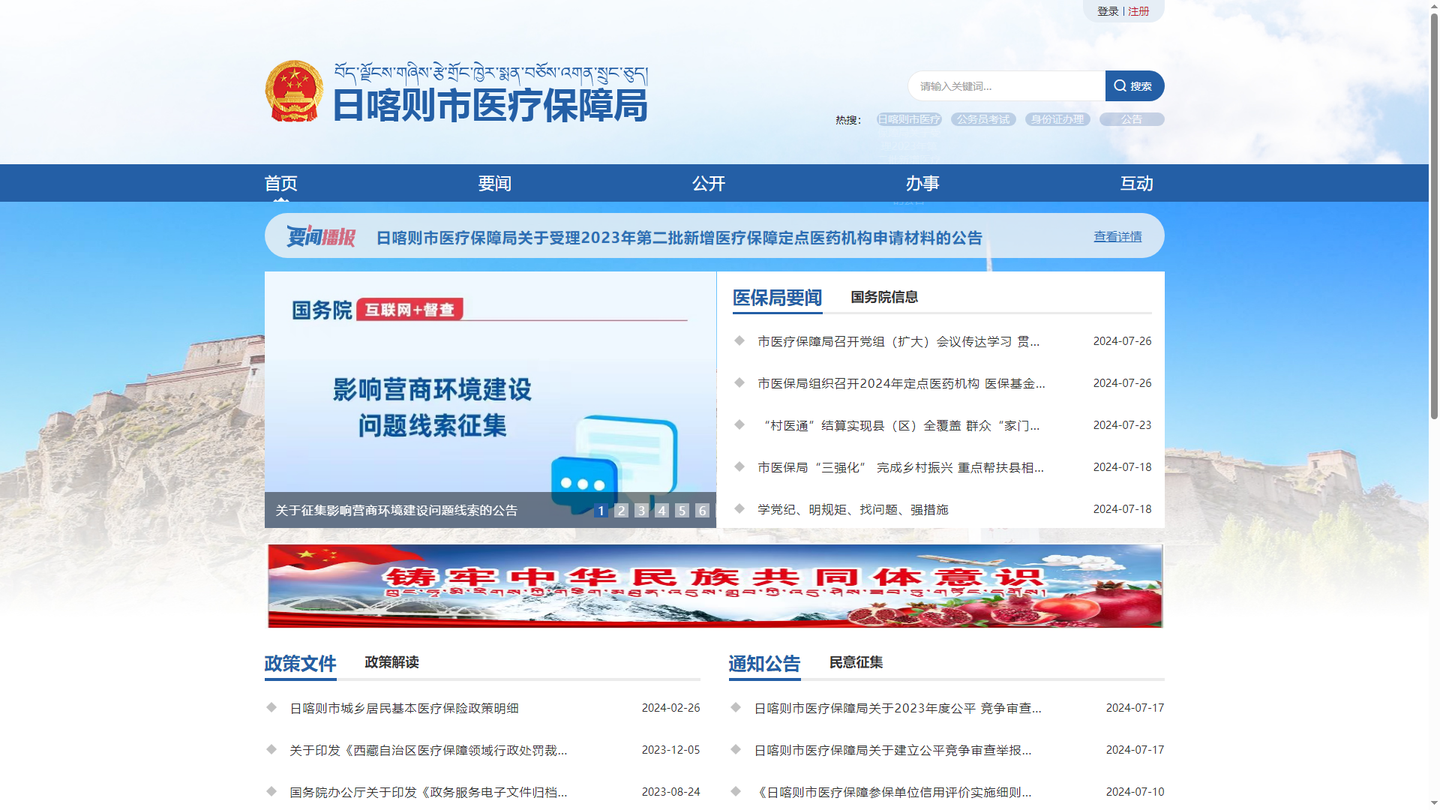Viewport: 1440px width, 810px height.
Task: Select hot search tag 公告
Action: coord(1131,119)
